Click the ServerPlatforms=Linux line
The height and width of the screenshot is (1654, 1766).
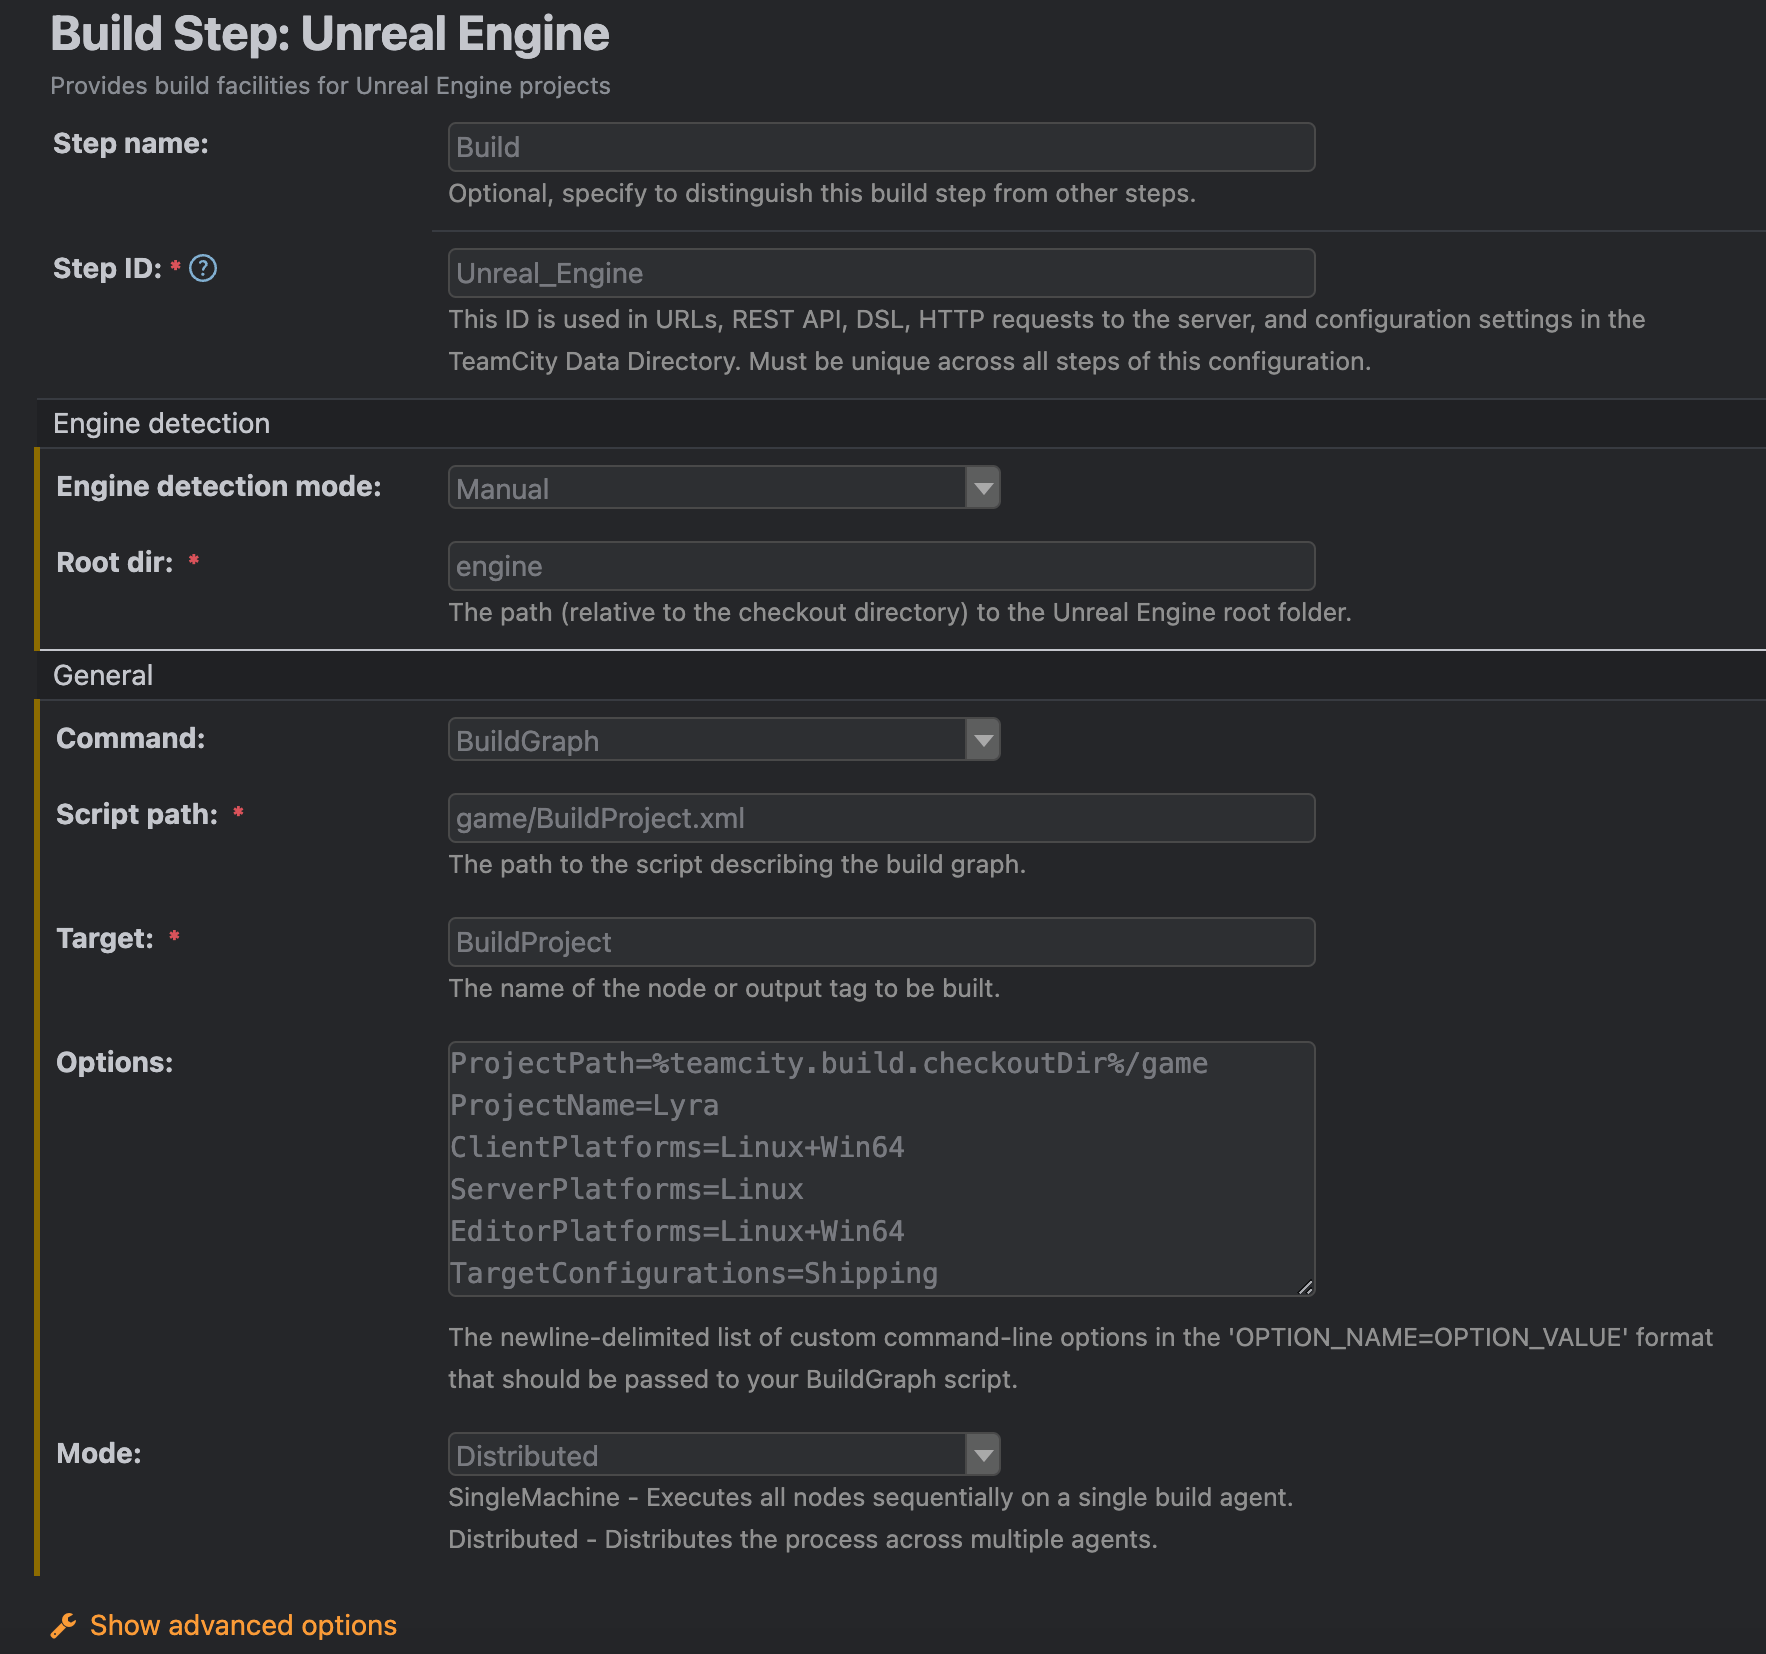click(x=627, y=1190)
